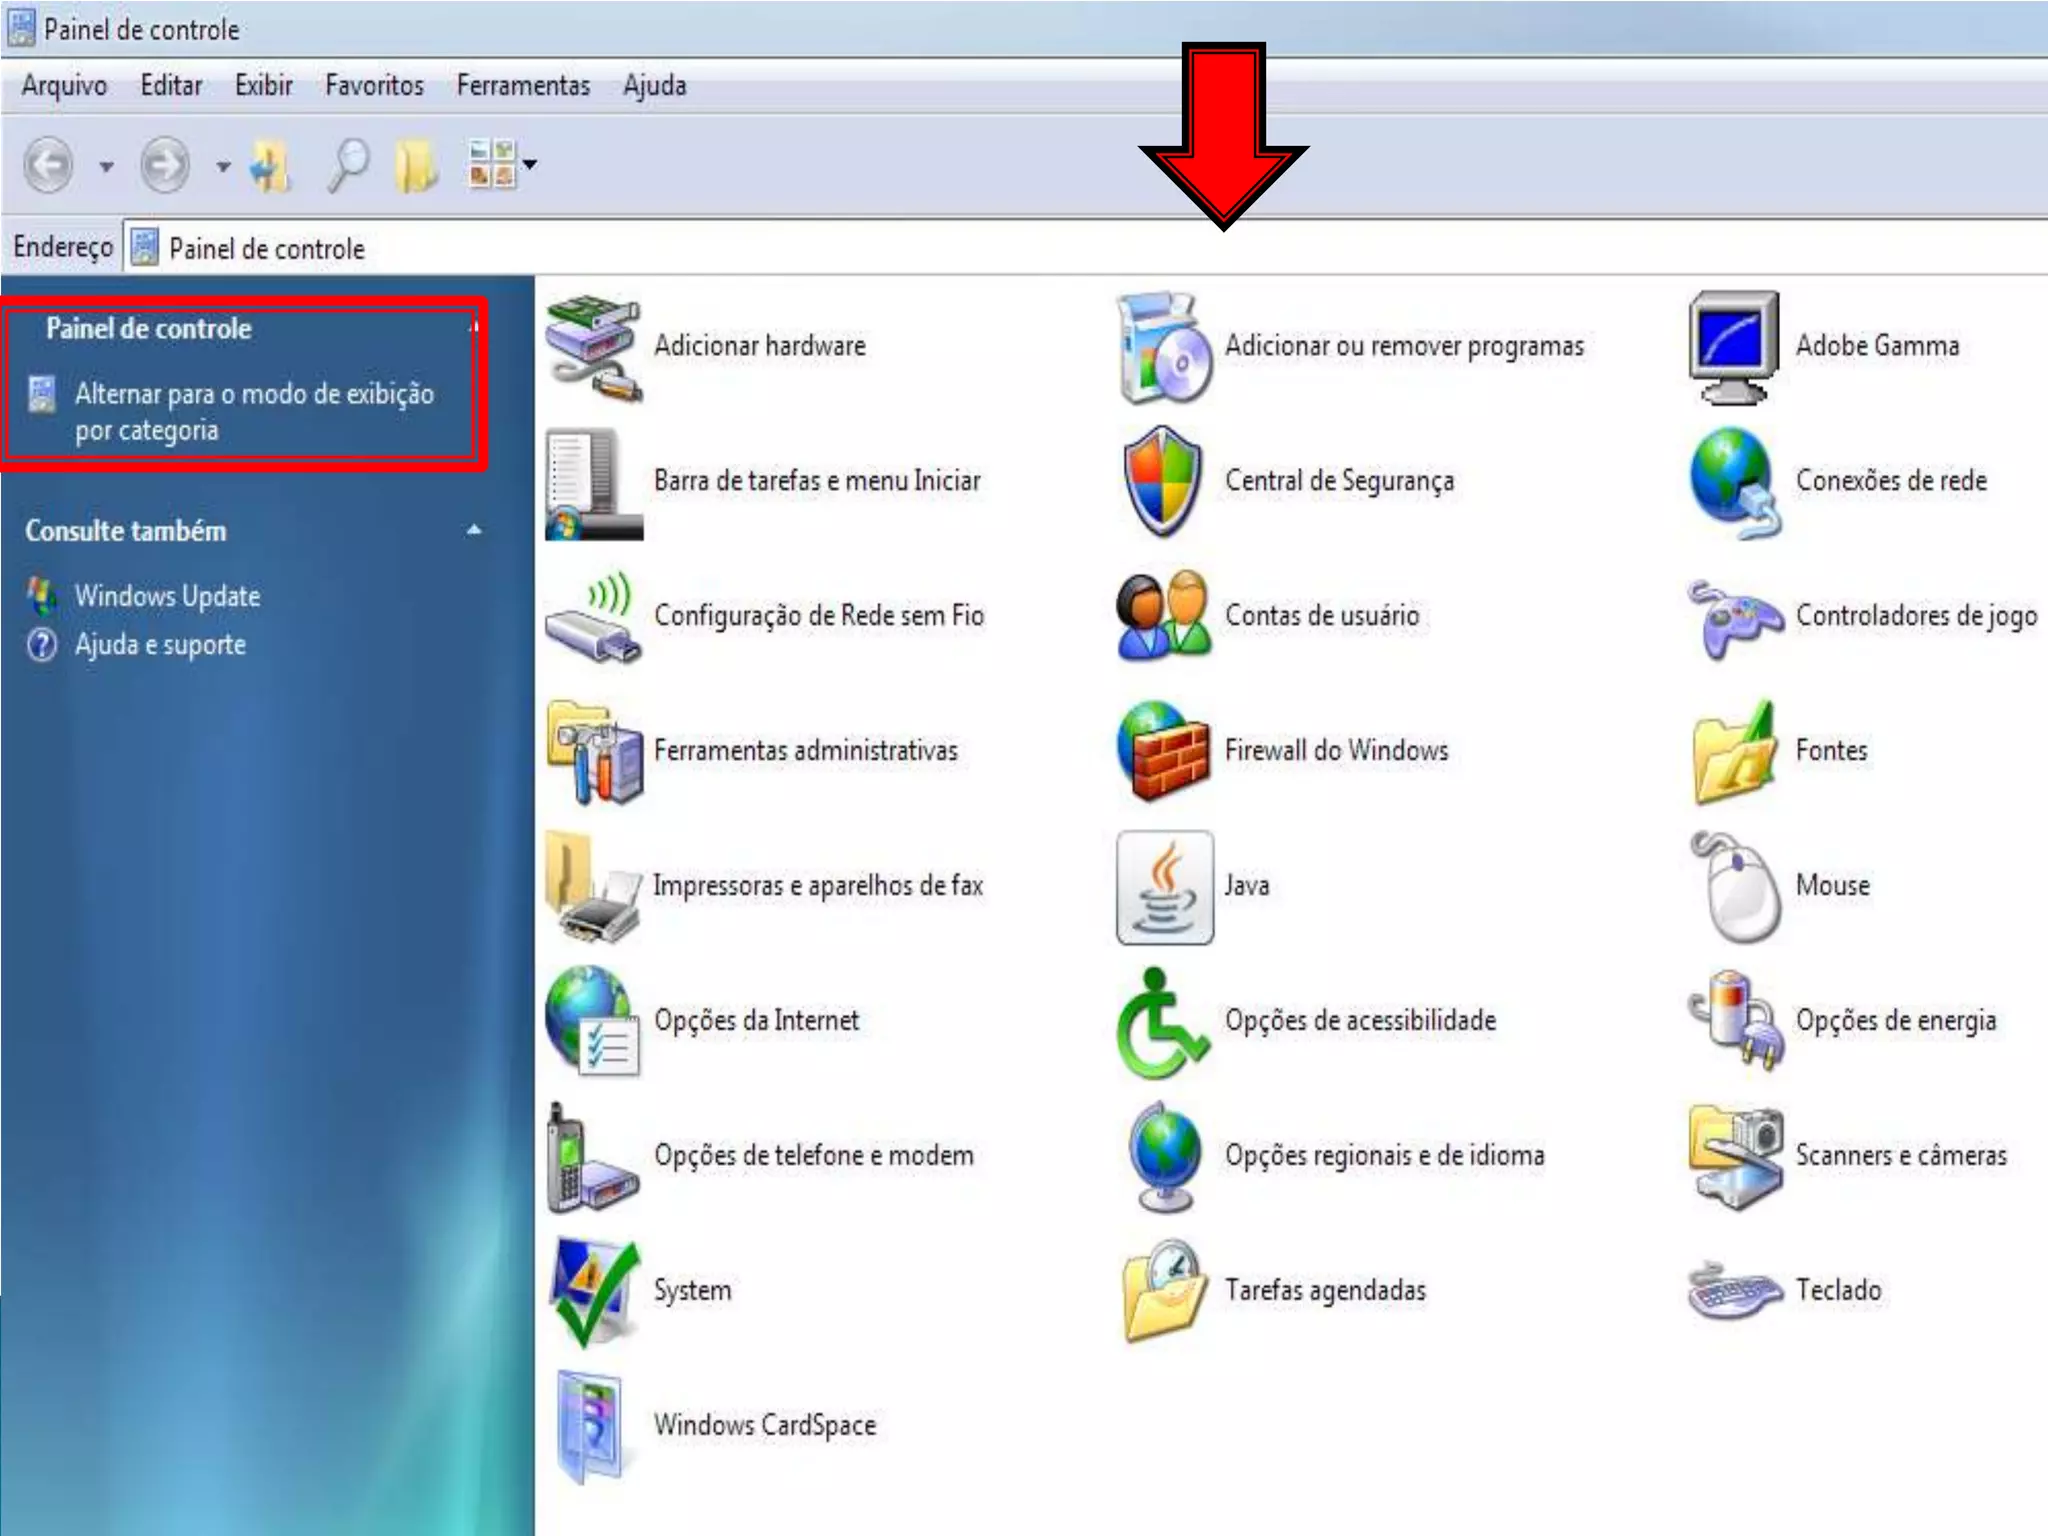The height and width of the screenshot is (1536, 2048).
Task: Open the Adobe Gamma icon
Action: 1734,347
